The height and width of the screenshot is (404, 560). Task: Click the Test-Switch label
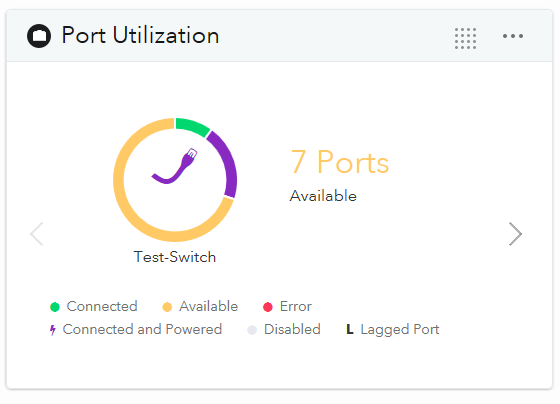175,257
